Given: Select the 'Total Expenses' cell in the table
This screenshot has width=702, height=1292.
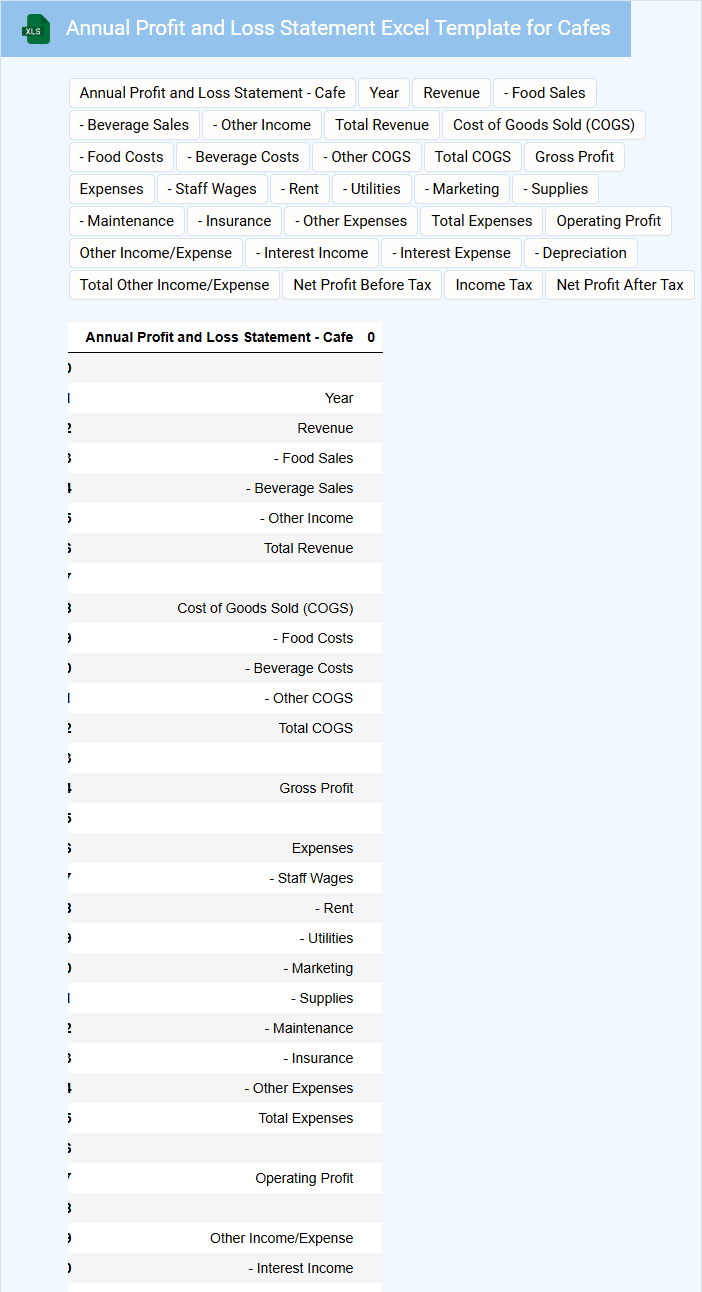Looking at the screenshot, I should [x=305, y=1118].
